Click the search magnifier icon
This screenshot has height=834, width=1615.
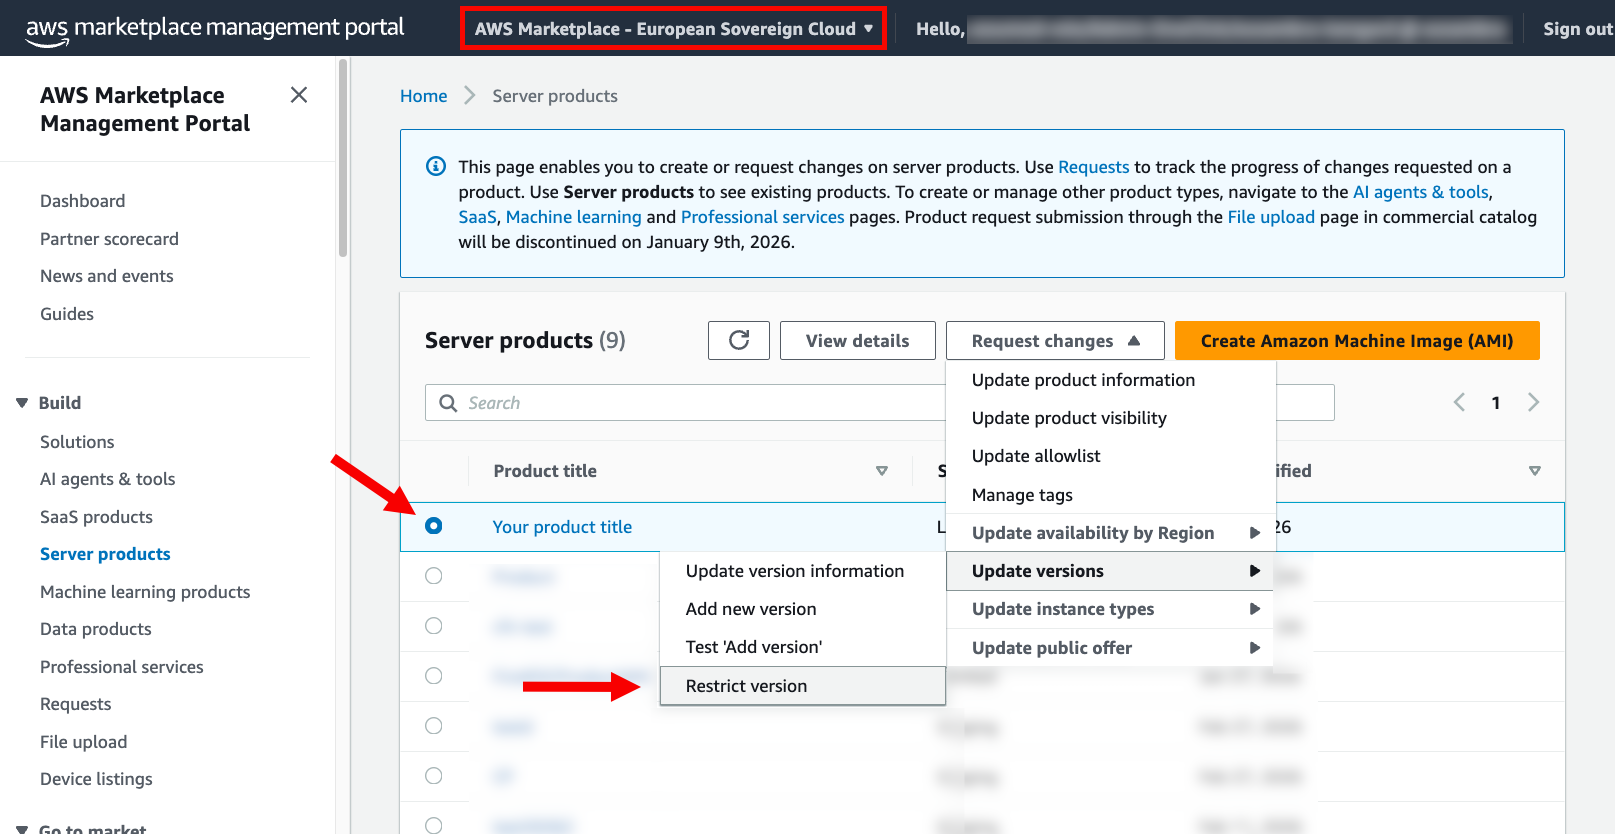(x=448, y=403)
